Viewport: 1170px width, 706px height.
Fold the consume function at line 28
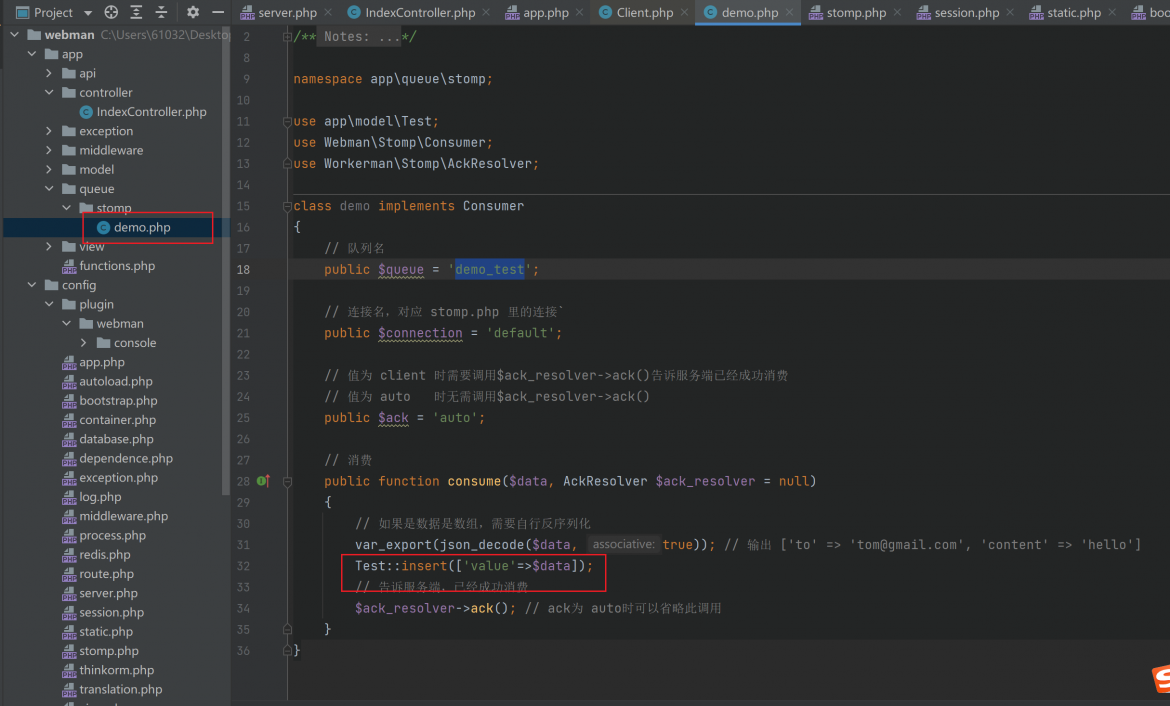pyautogui.click(x=287, y=481)
